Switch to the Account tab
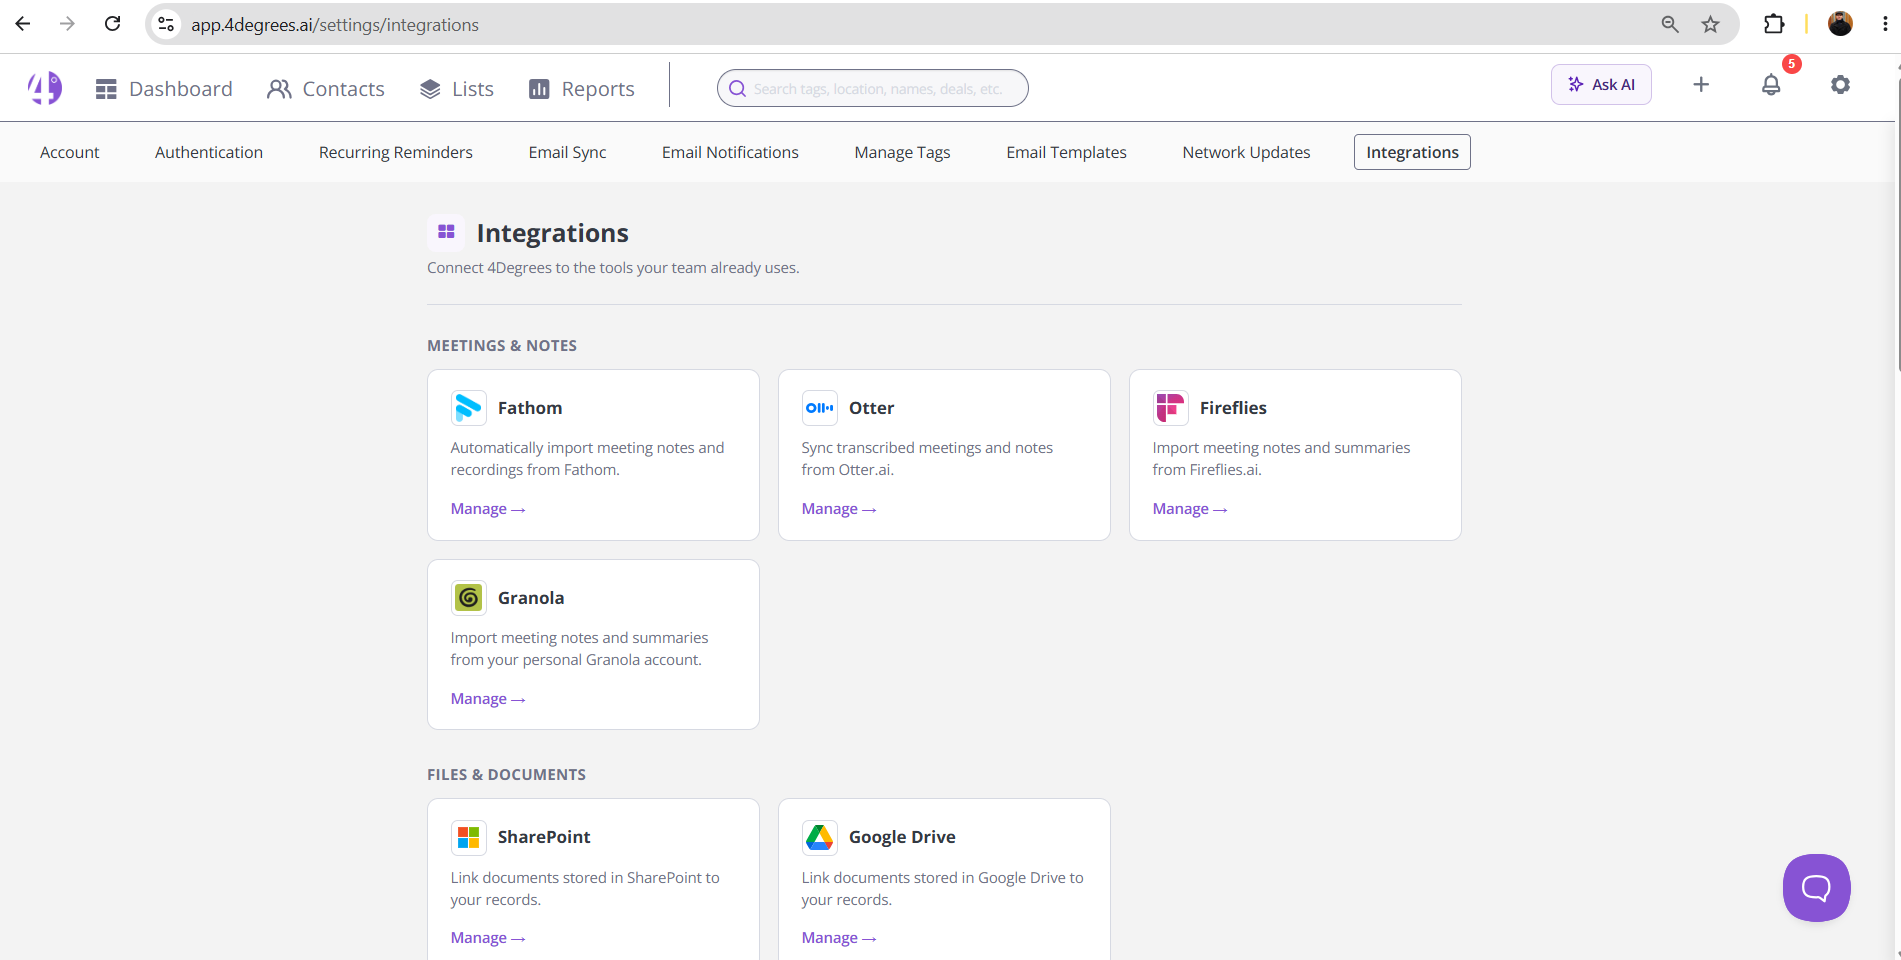This screenshot has width=1901, height=960. tap(70, 152)
